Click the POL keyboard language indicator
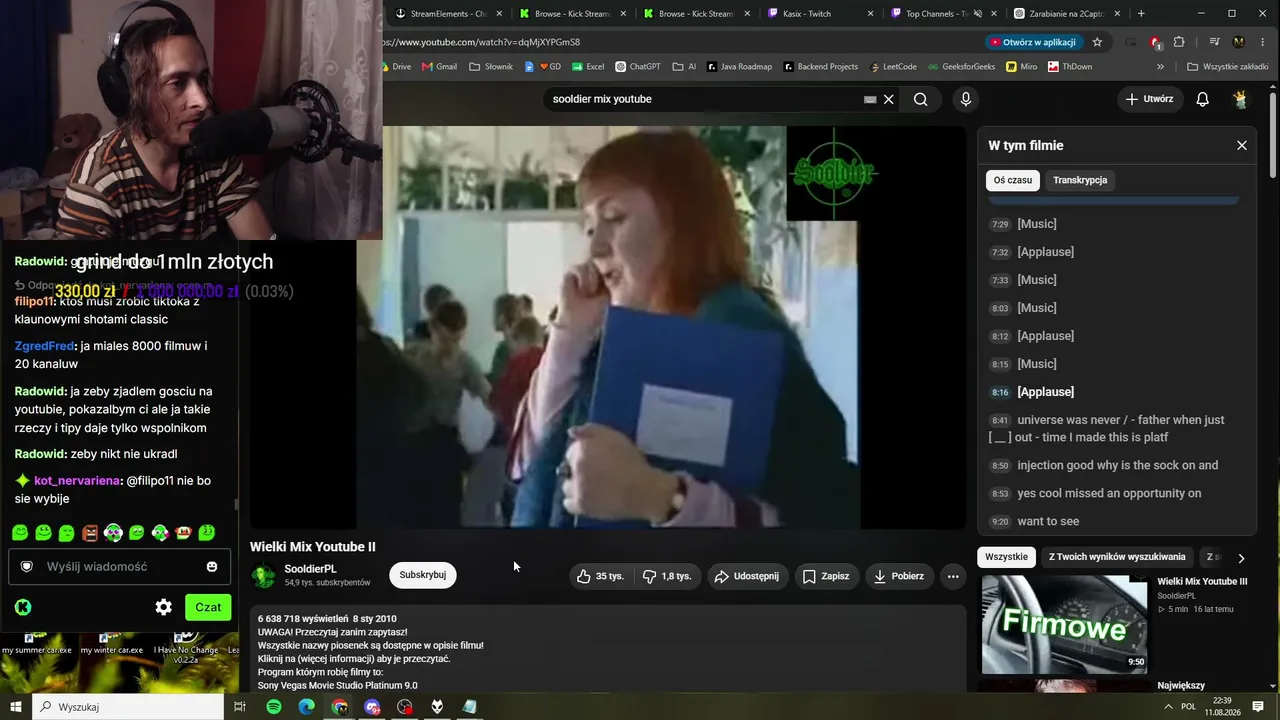This screenshot has height=720, width=1280. [x=1188, y=706]
